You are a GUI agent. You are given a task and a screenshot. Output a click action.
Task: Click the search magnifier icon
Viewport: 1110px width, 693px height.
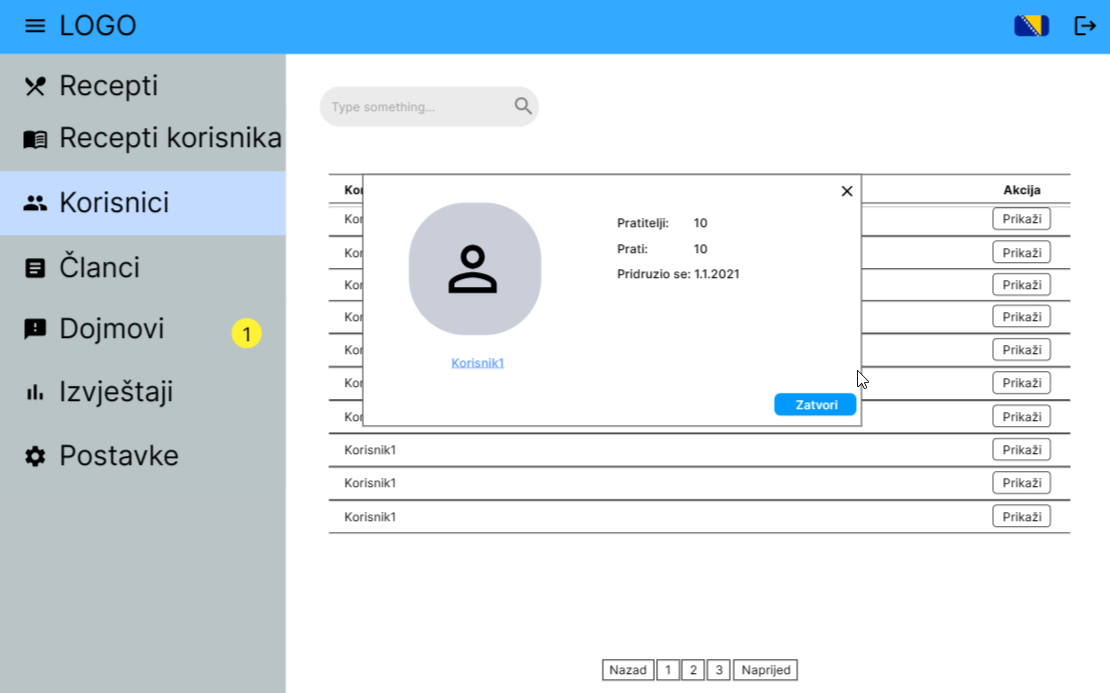tap(523, 106)
